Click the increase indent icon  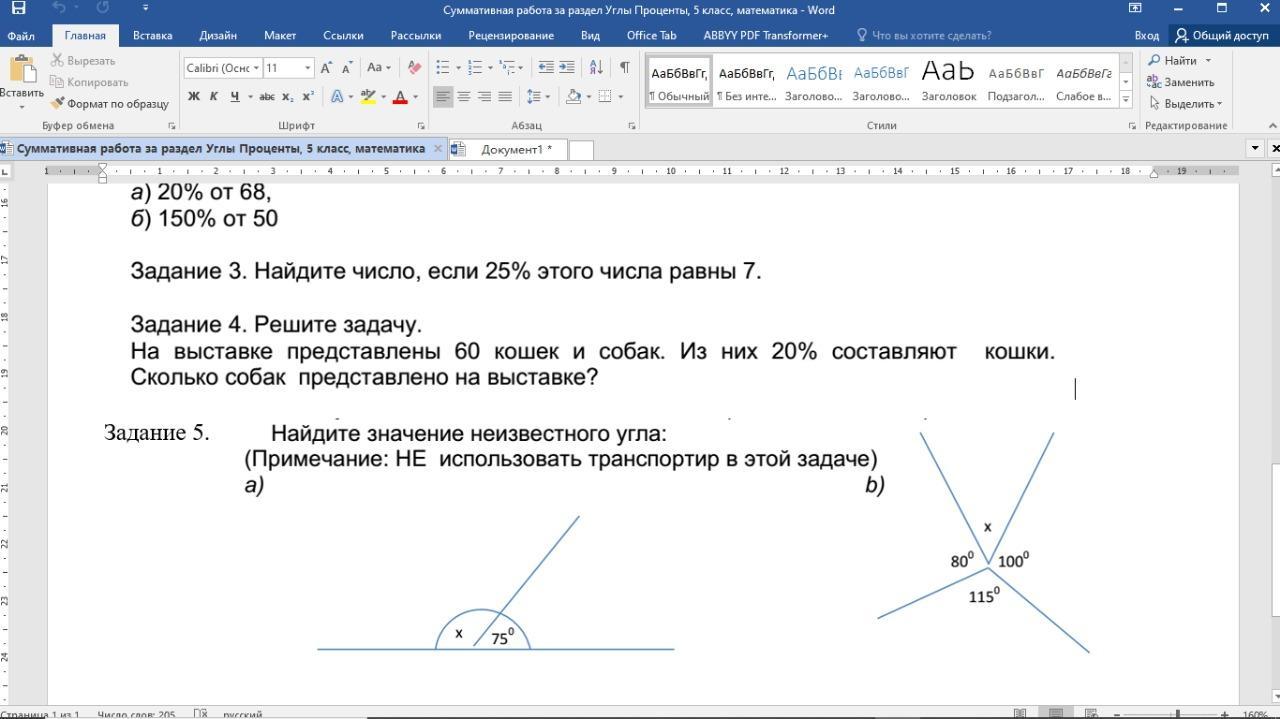click(x=567, y=68)
